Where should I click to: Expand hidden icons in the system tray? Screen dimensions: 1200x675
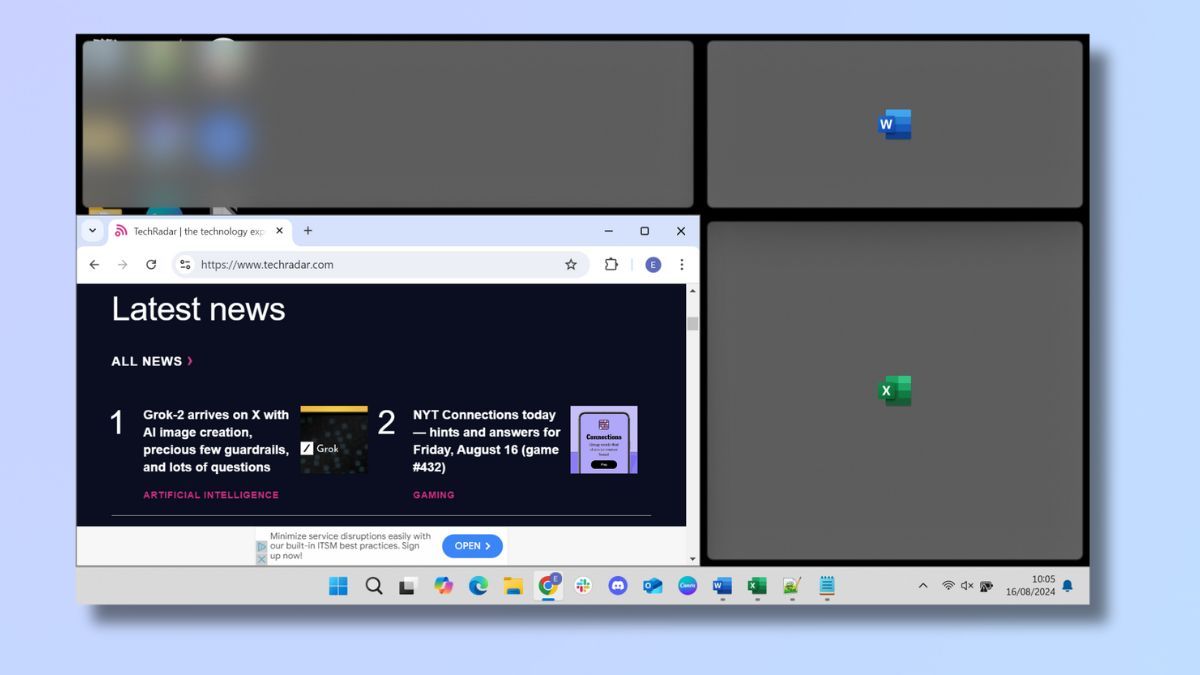pos(923,585)
